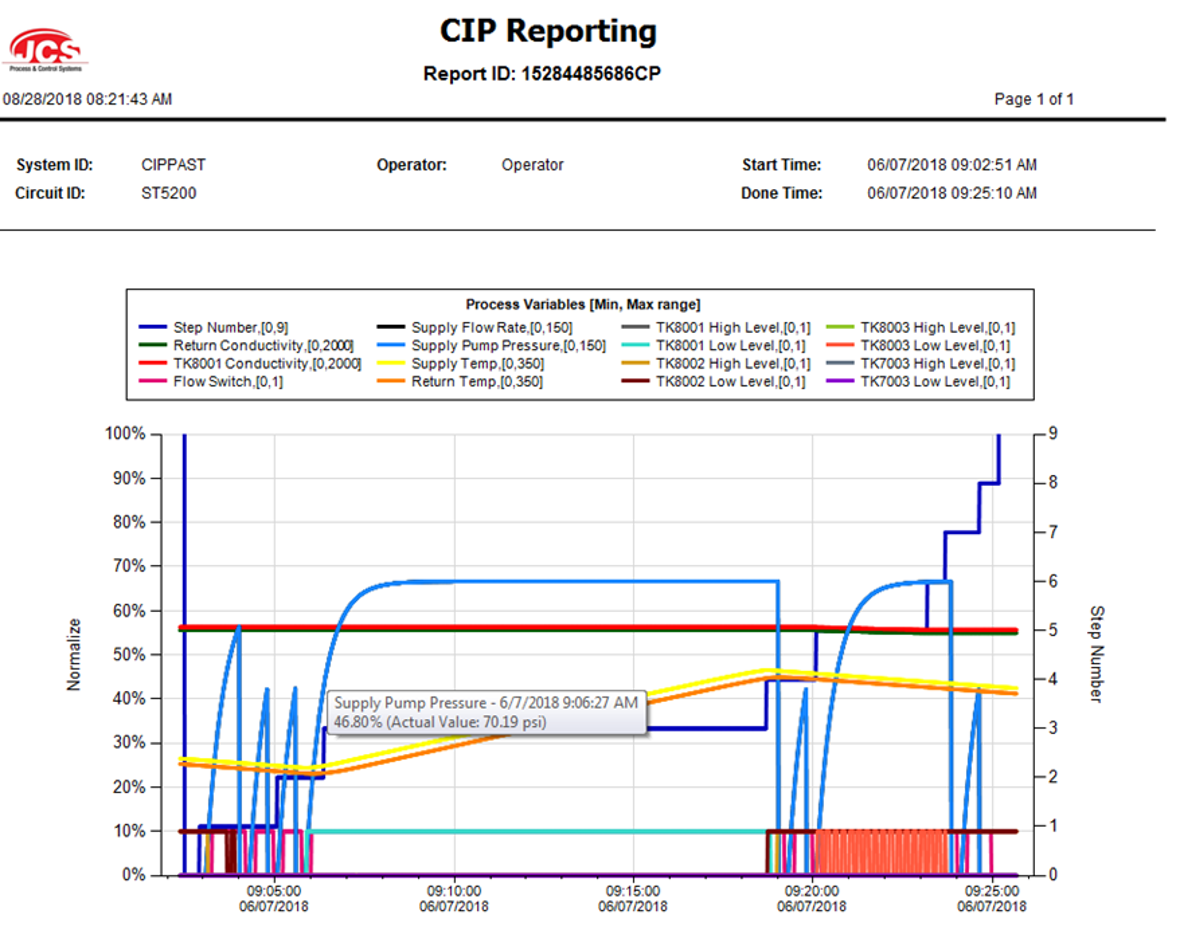Click the Step Number legend color line
The width and height of the screenshot is (1180, 938).
click(153, 327)
